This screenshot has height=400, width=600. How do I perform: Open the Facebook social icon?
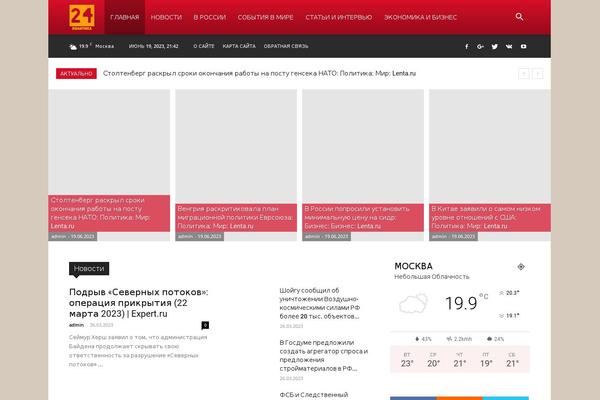click(x=466, y=46)
